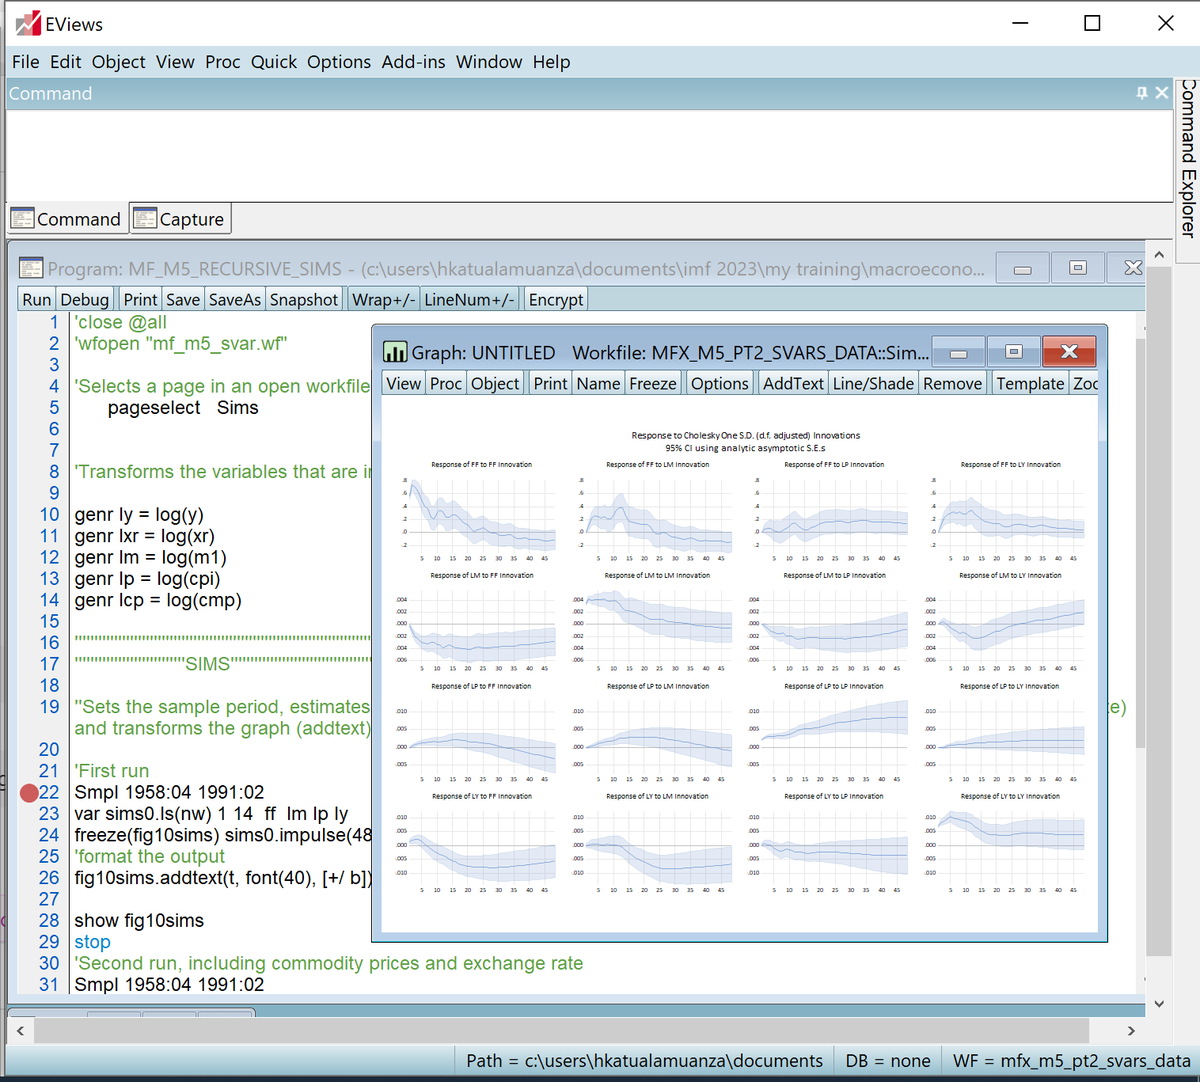Click the program window document icon
Viewport: 1200px width, 1082px height.
pos(31,268)
